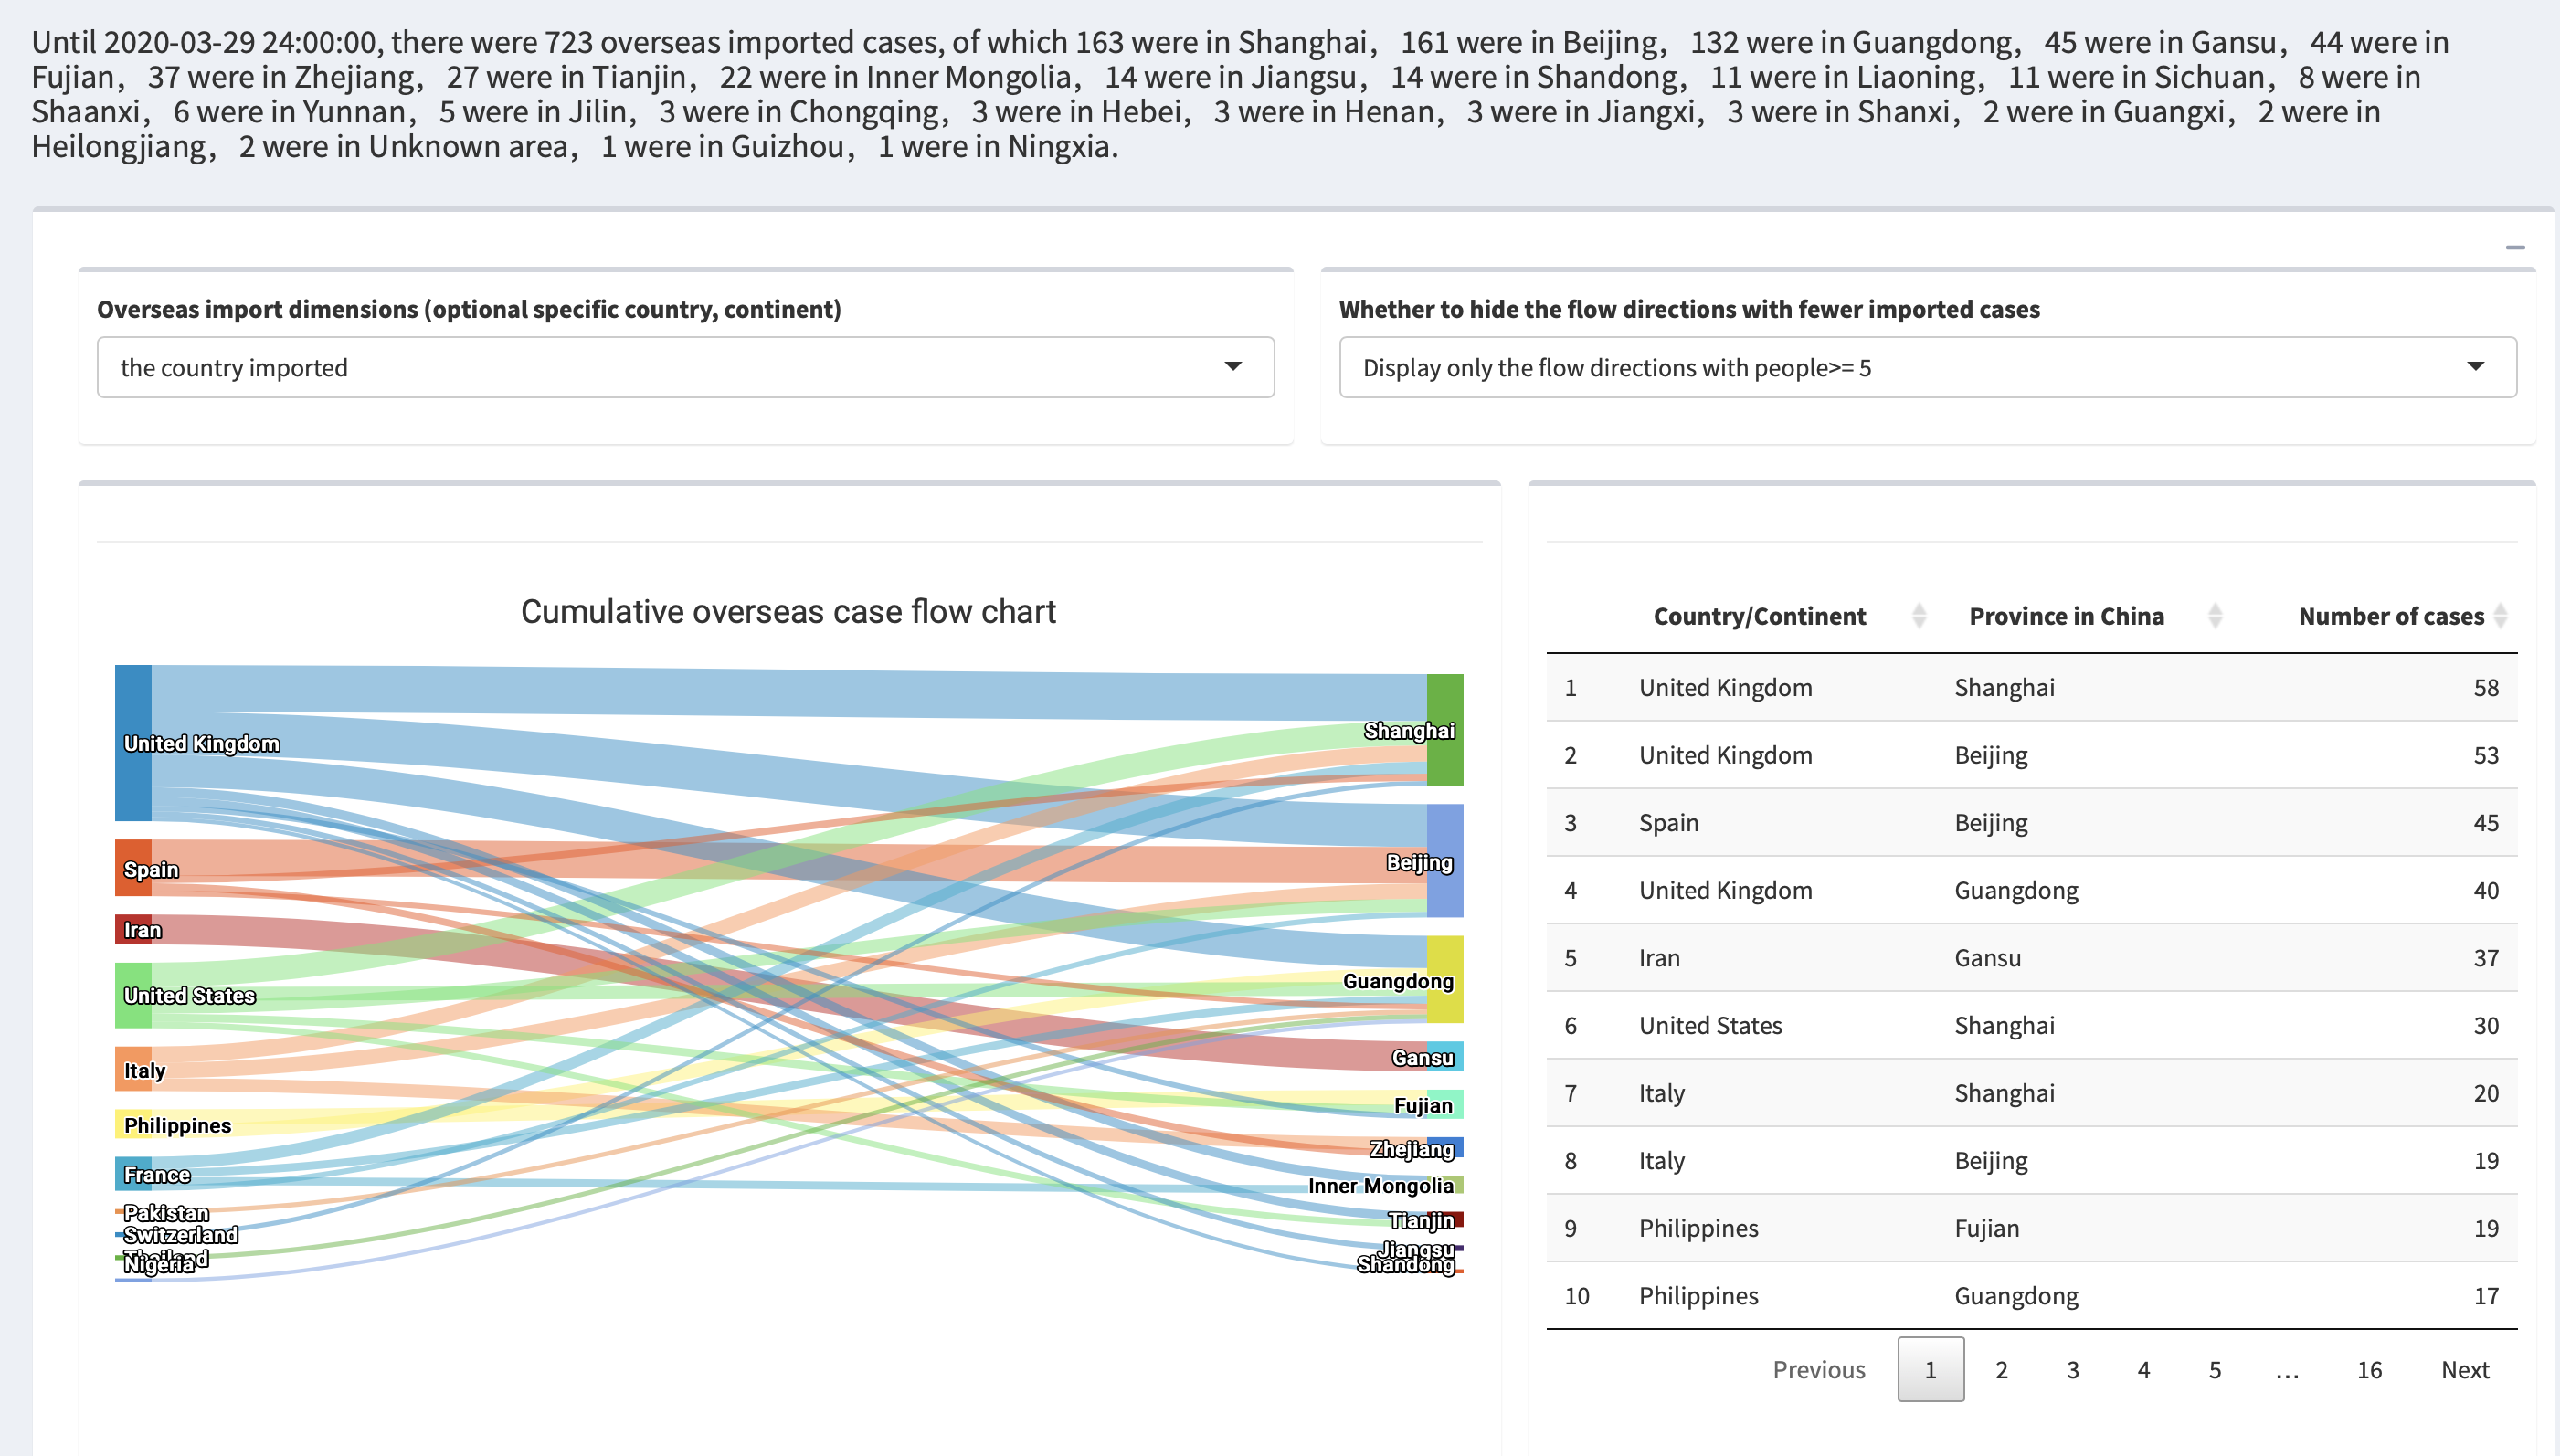This screenshot has width=2560, height=1456.
Task: Click the Previous pagination link
Action: pyautogui.click(x=1818, y=1369)
